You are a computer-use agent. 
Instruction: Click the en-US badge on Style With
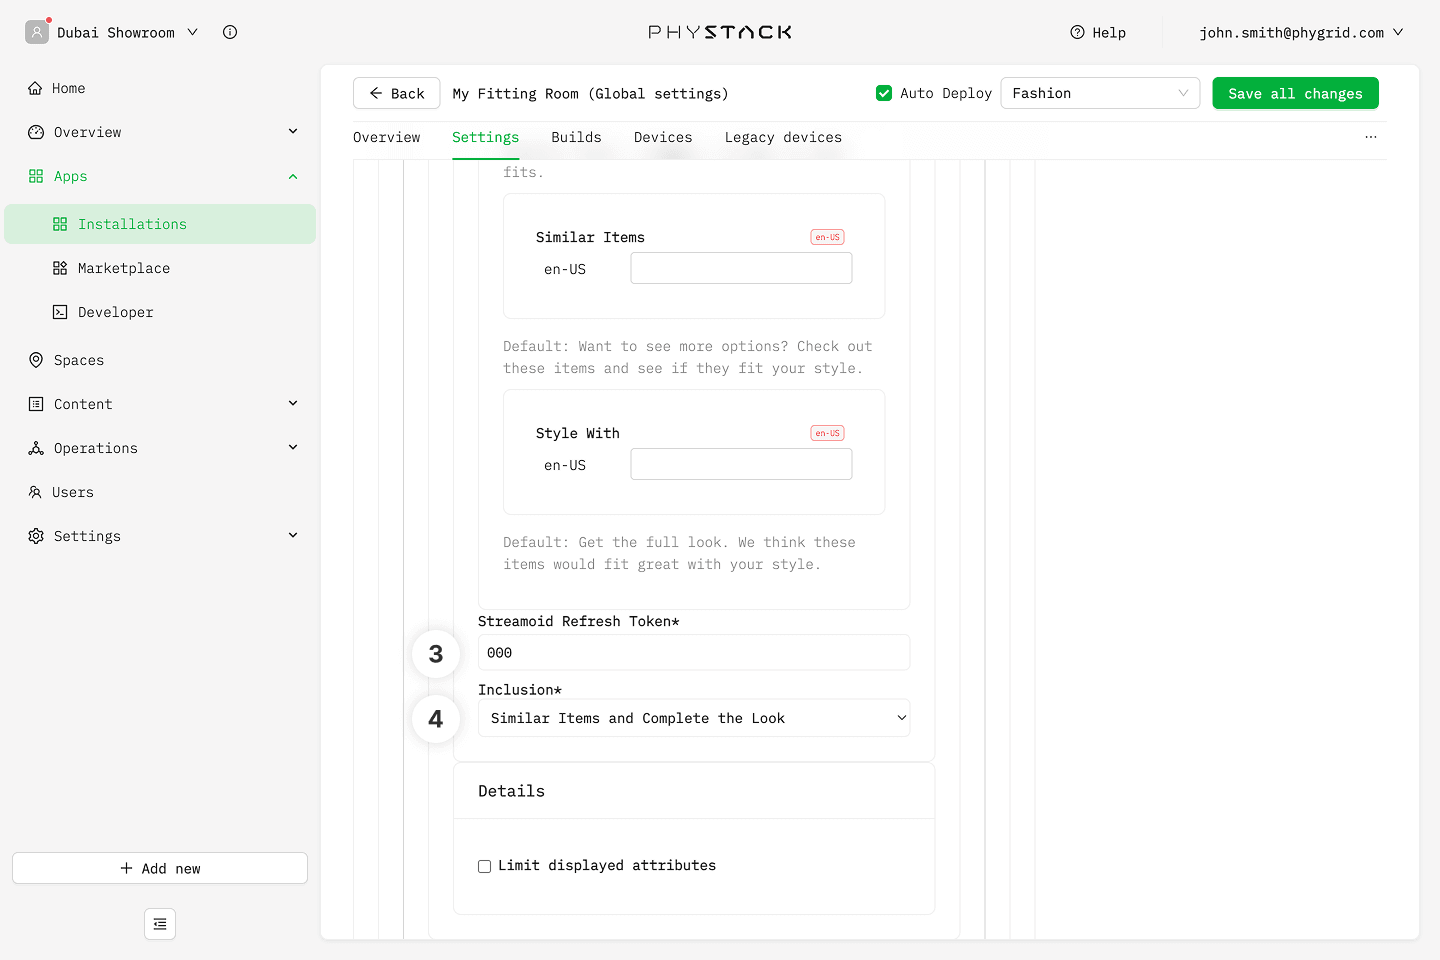click(x=827, y=433)
